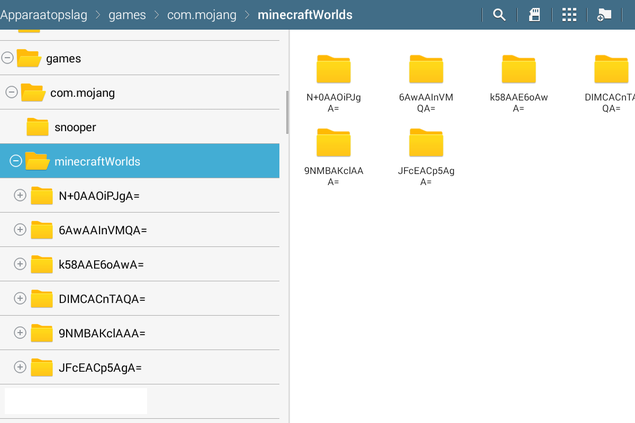Viewport: 635px width, 423px height.
Task: Select the snooper row label in the tree
Action: [x=75, y=127]
